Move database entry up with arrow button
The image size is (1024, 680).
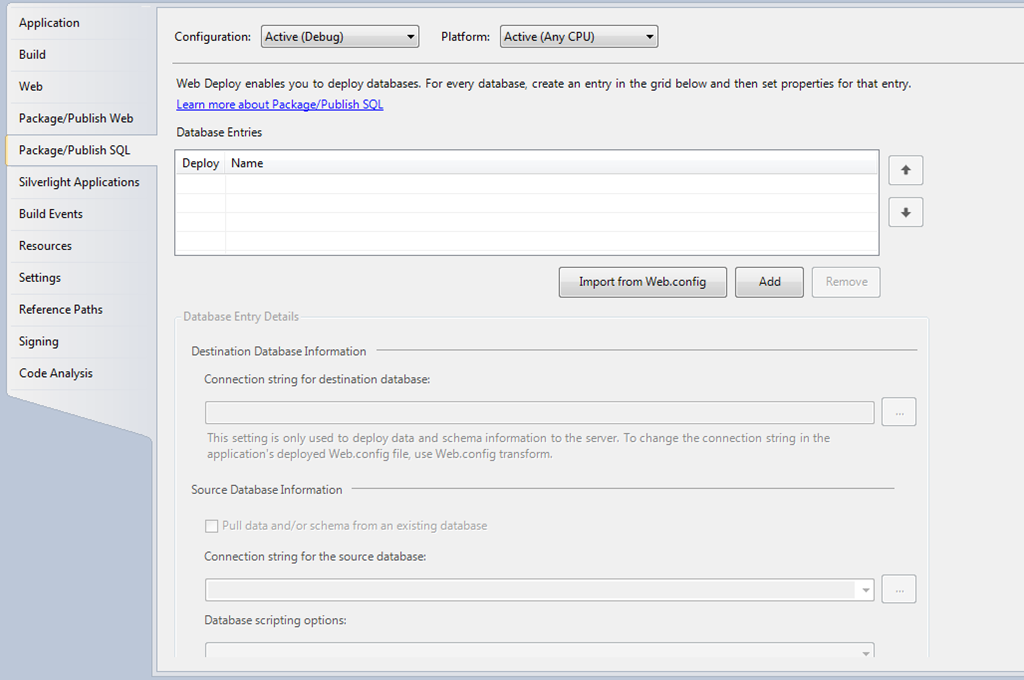tap(905, 170)
